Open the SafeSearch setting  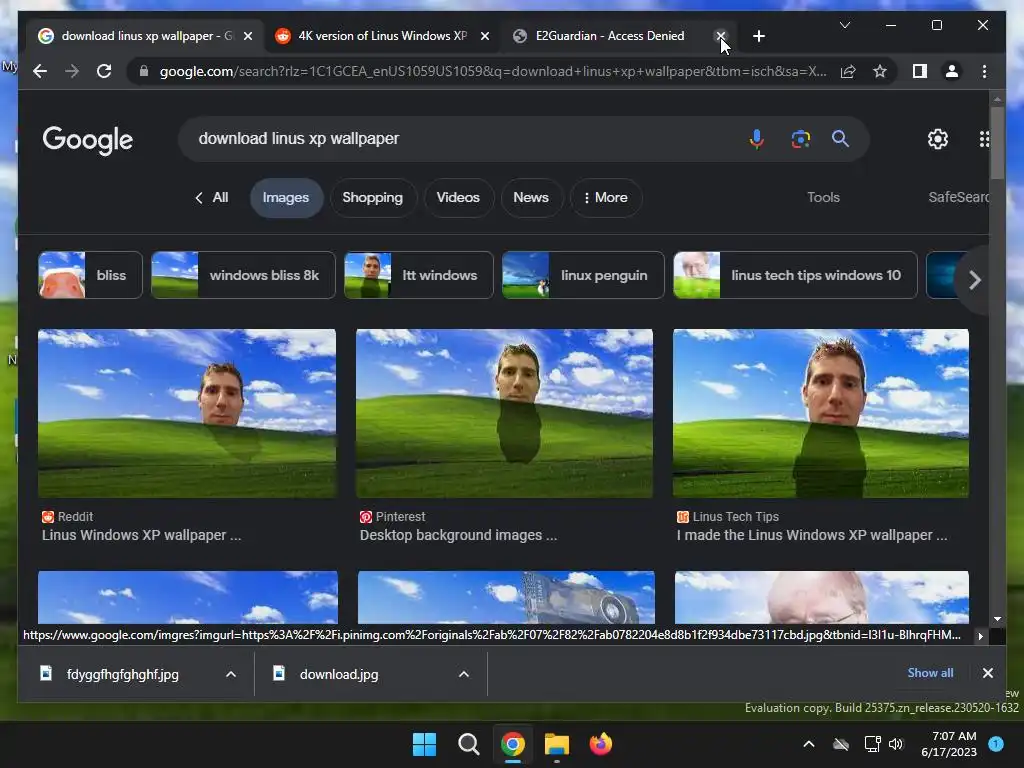959,197
